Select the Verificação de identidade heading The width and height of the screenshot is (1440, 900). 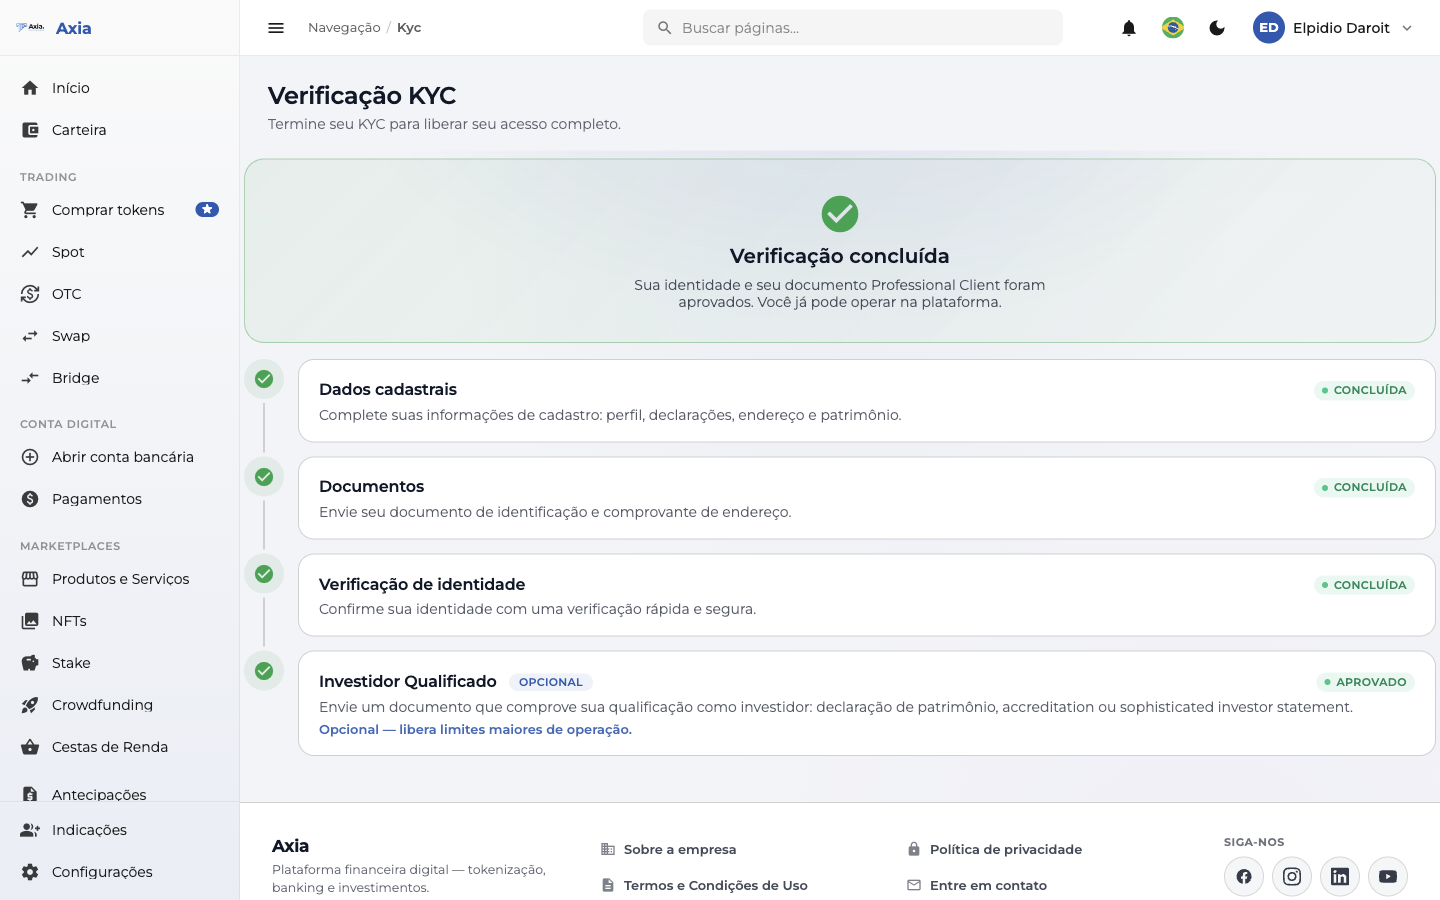[x=422, y=584]
